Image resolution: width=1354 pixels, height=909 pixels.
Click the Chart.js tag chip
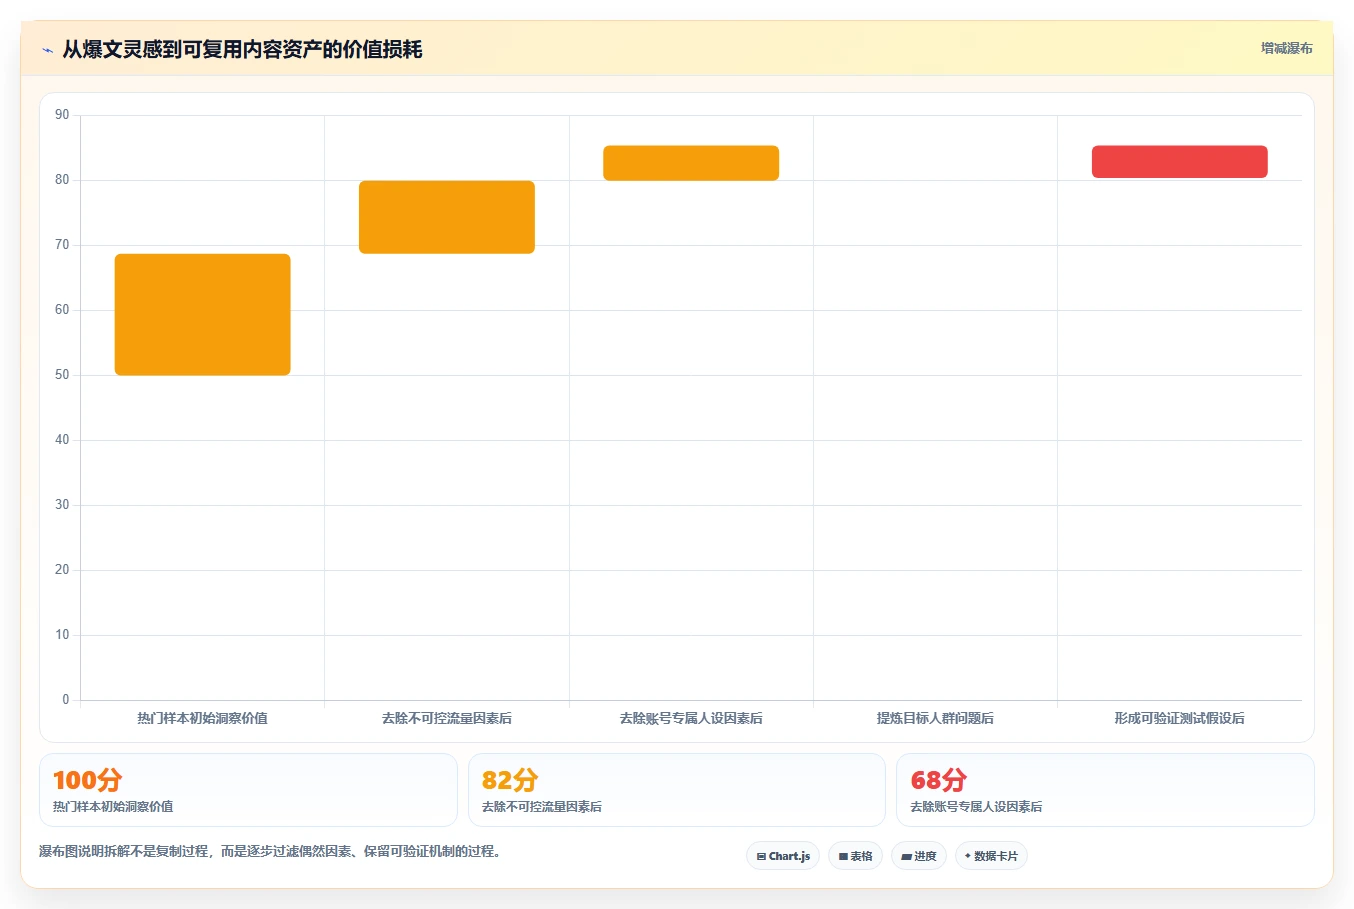tap(783, 856)
